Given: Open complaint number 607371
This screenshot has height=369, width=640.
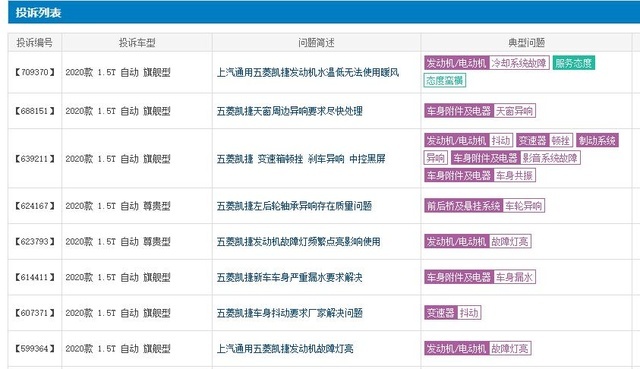Looking at the screenshot, I should pyautogui.click(x=35, y=313).
